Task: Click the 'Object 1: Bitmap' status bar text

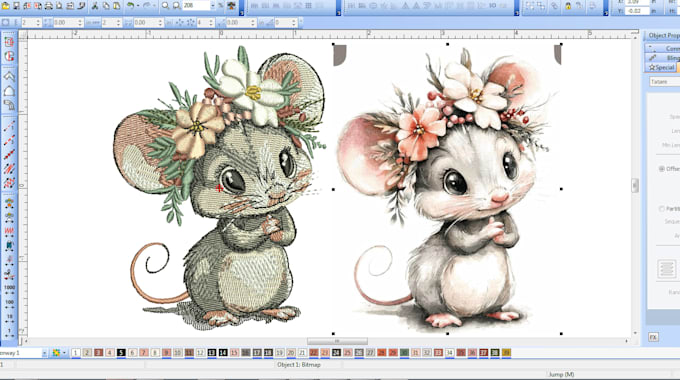Action: pos(299,365)
